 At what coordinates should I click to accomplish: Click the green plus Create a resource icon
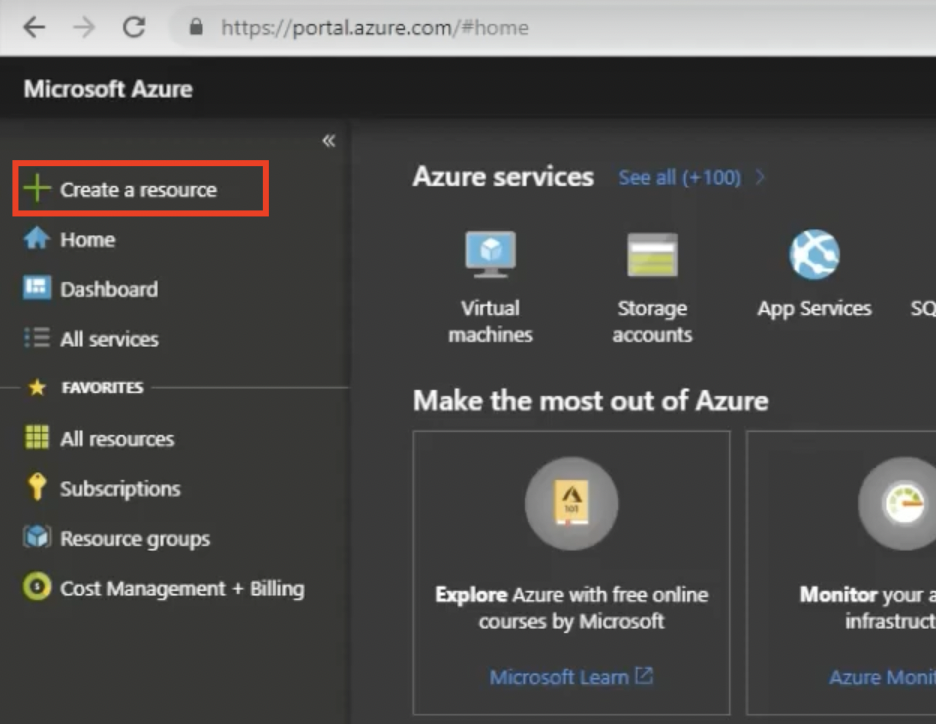pyautogui.click(x=37, y=189)
